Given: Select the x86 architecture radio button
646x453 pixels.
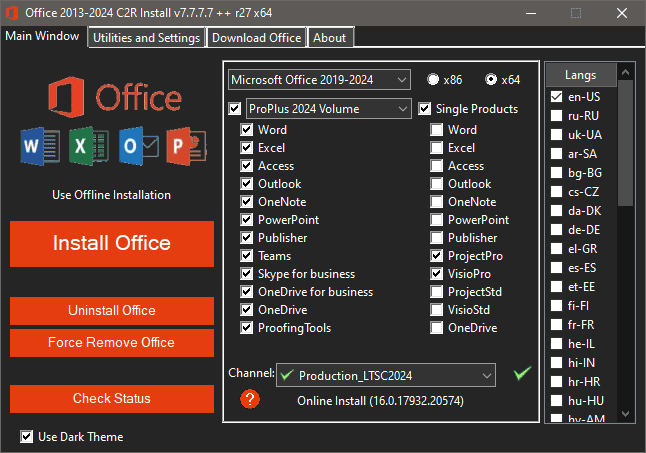Looking at the screenshot, I should coord(433,80).
